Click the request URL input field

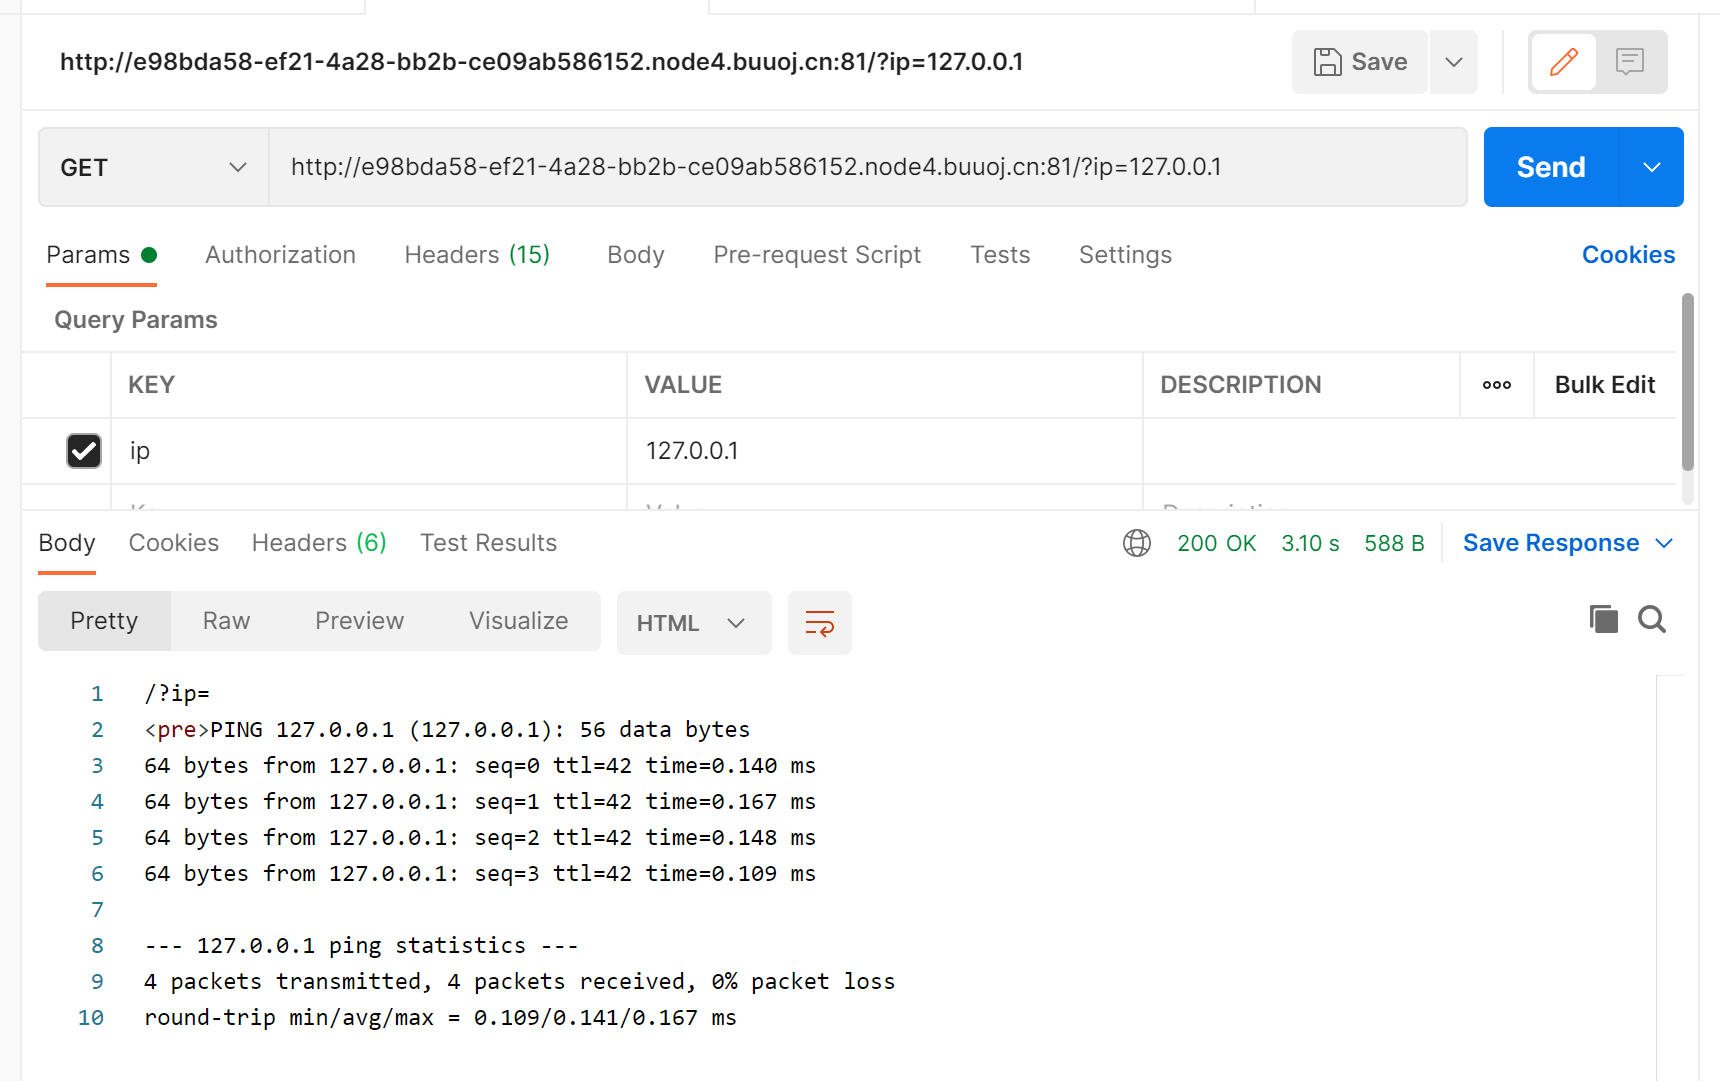pyautogui.click(x=866, y=167)
